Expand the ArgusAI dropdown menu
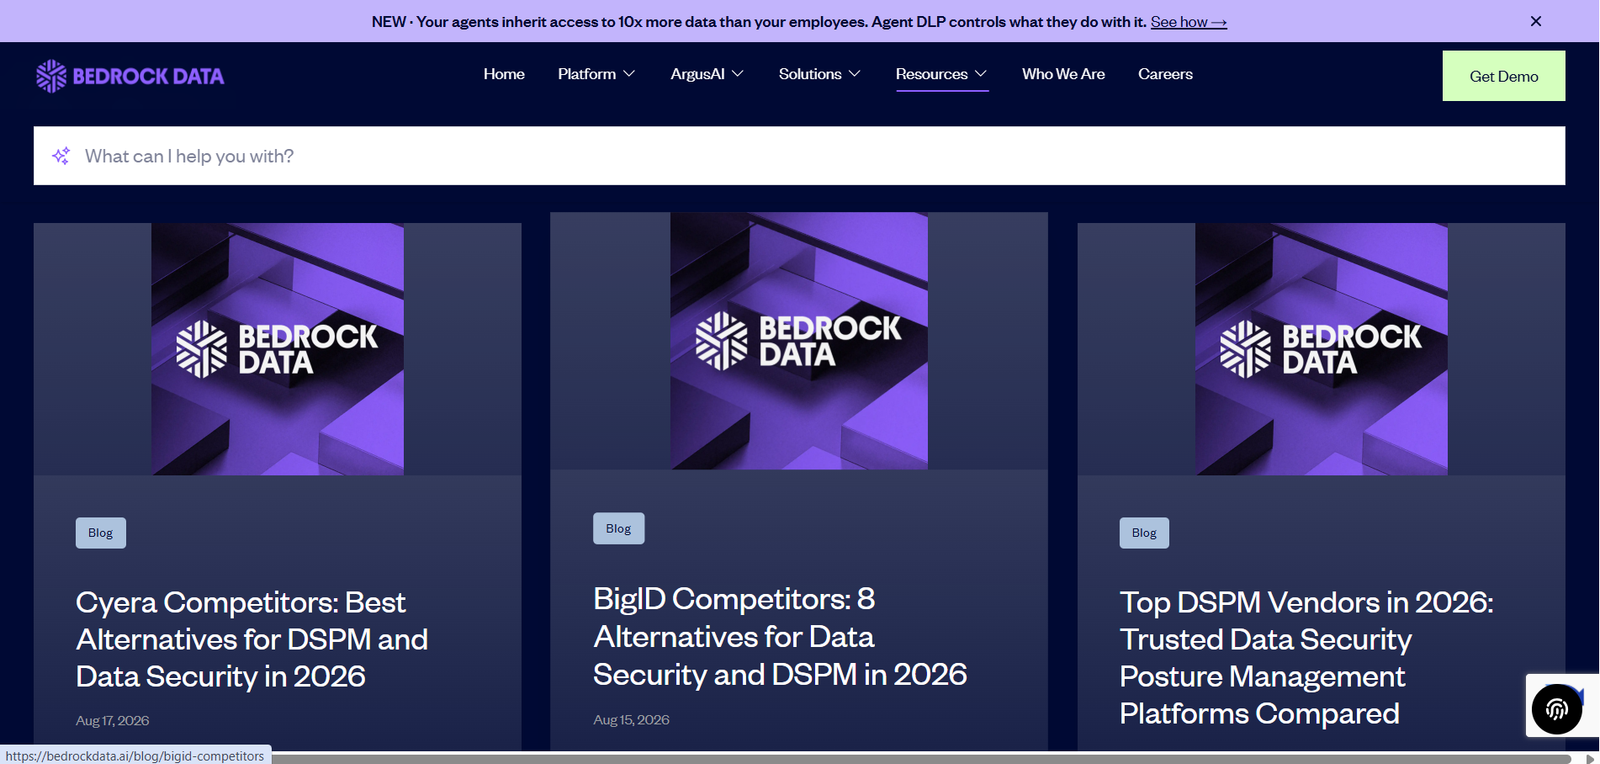The image size is (1600, 764). pyautogui.click(x=707, y=74)
